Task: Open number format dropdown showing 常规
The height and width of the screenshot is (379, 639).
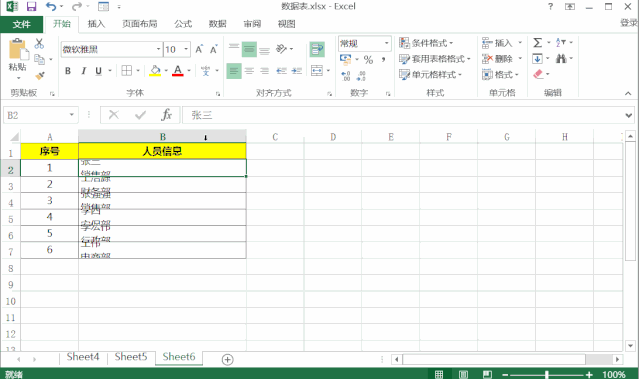Action: tap(386, 43)
